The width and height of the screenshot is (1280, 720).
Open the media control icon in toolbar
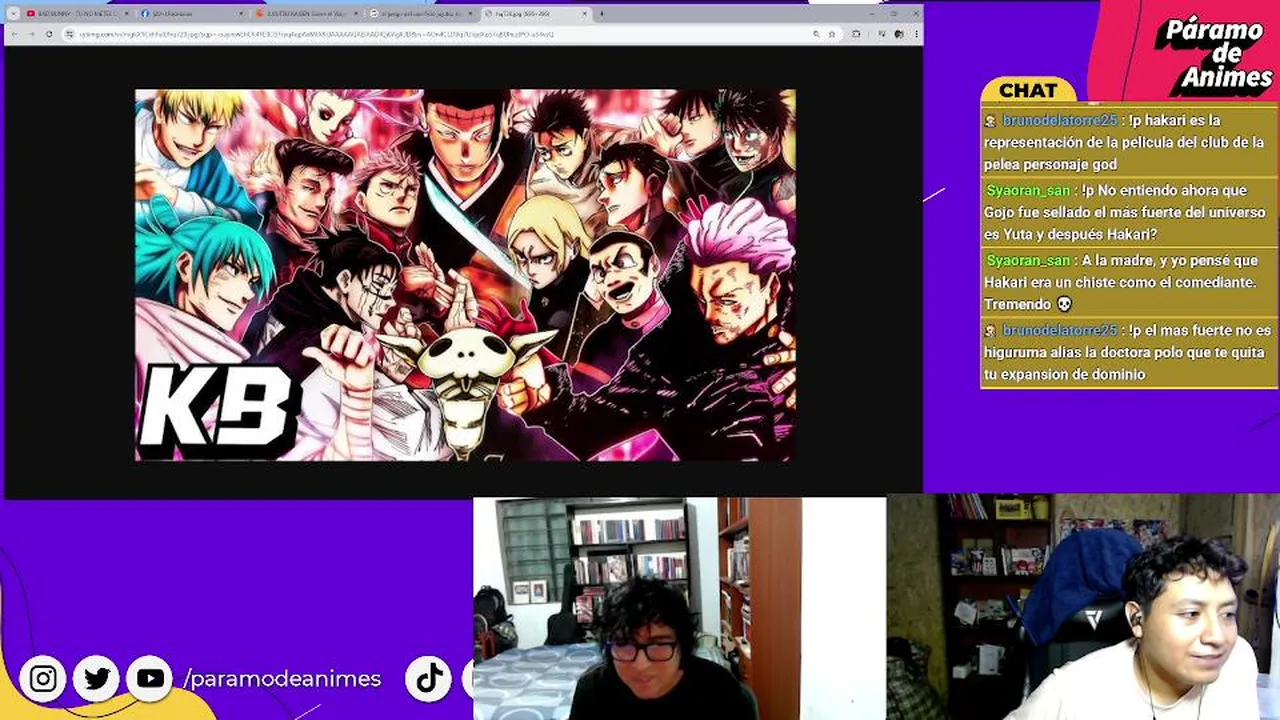(x=881, y=34)
